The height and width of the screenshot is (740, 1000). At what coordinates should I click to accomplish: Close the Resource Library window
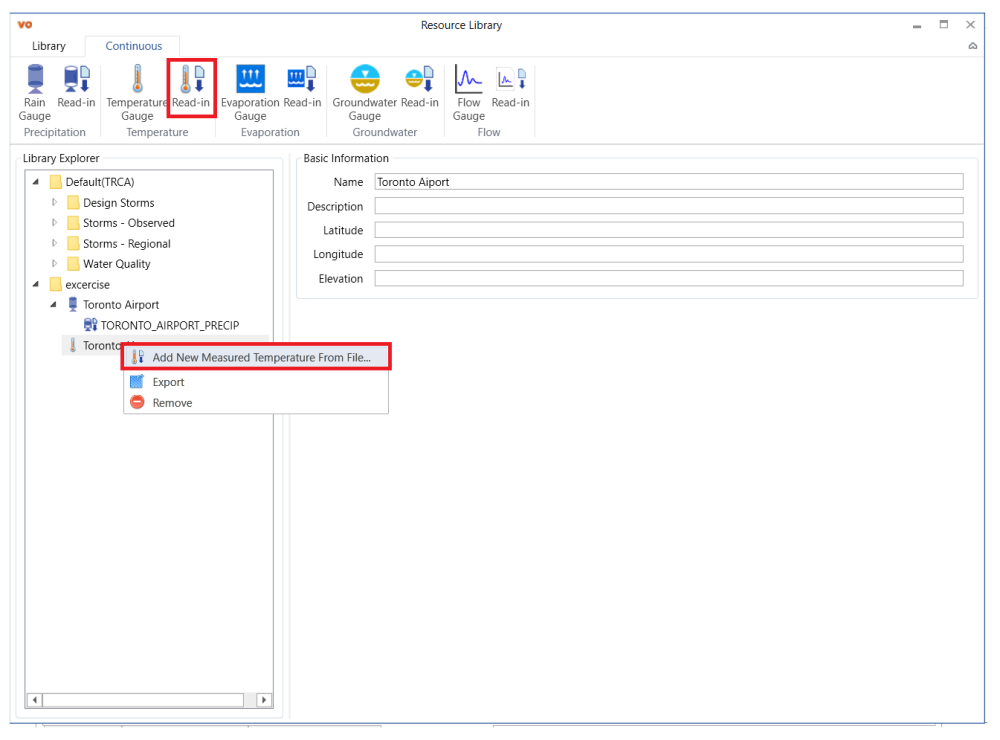(971, 25)
